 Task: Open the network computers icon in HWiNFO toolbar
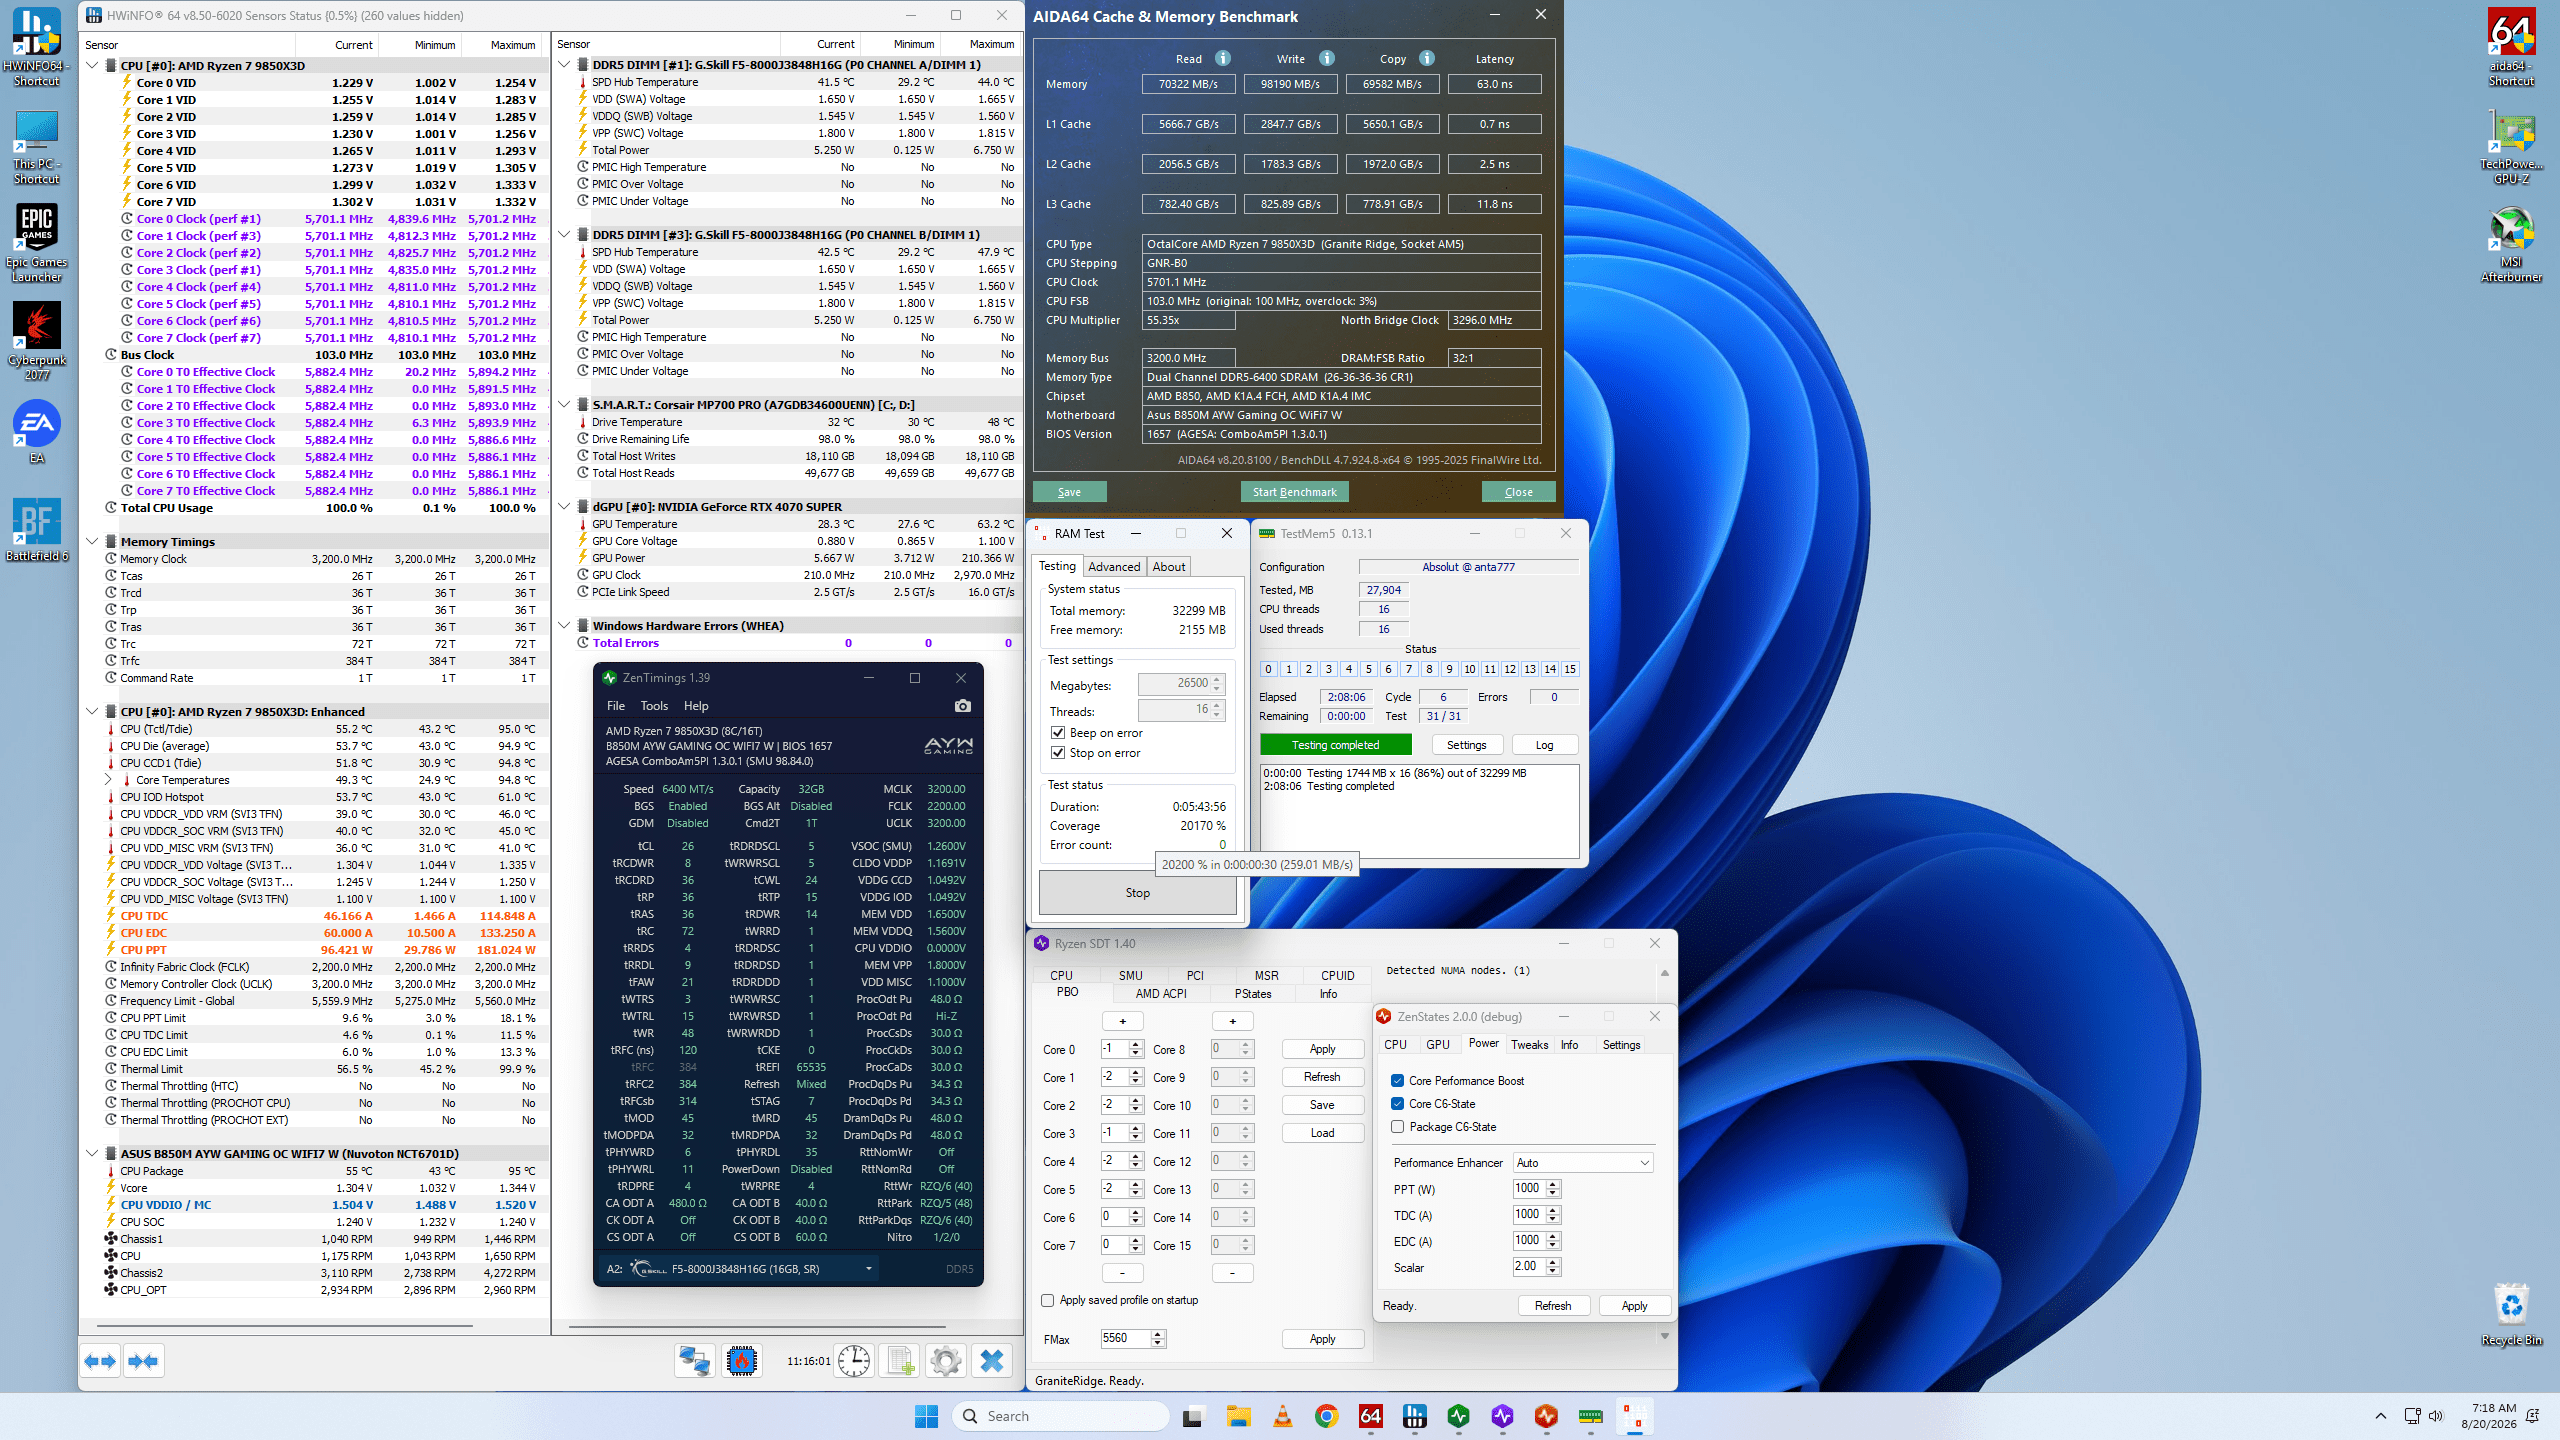694,1361
